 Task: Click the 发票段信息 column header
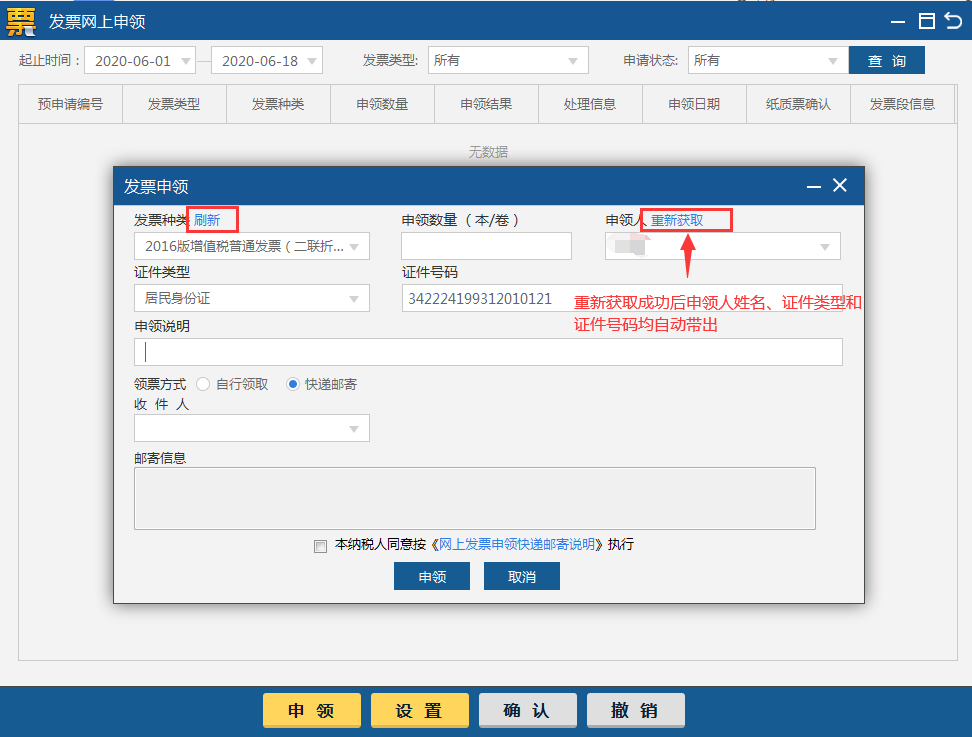click(x=903, y=104)
